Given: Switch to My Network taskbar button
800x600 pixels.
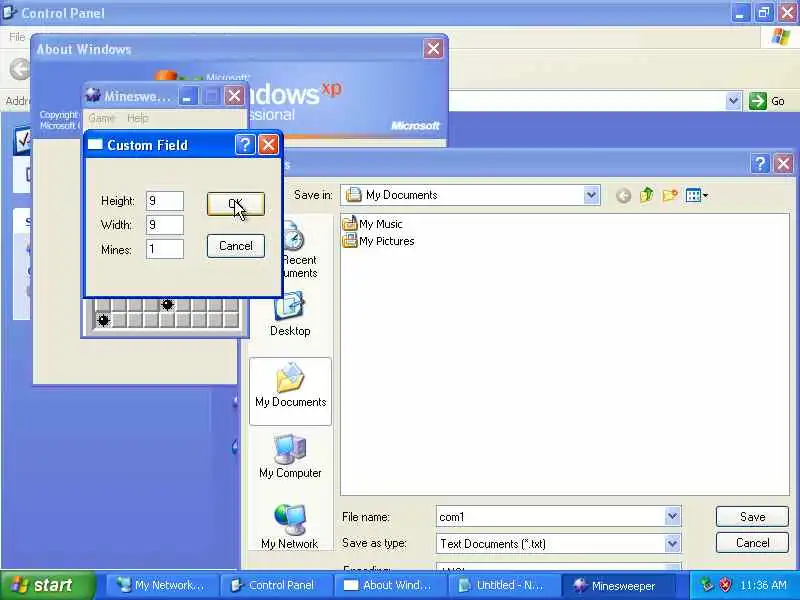Looking at the screenshot, I should point(162,585).
